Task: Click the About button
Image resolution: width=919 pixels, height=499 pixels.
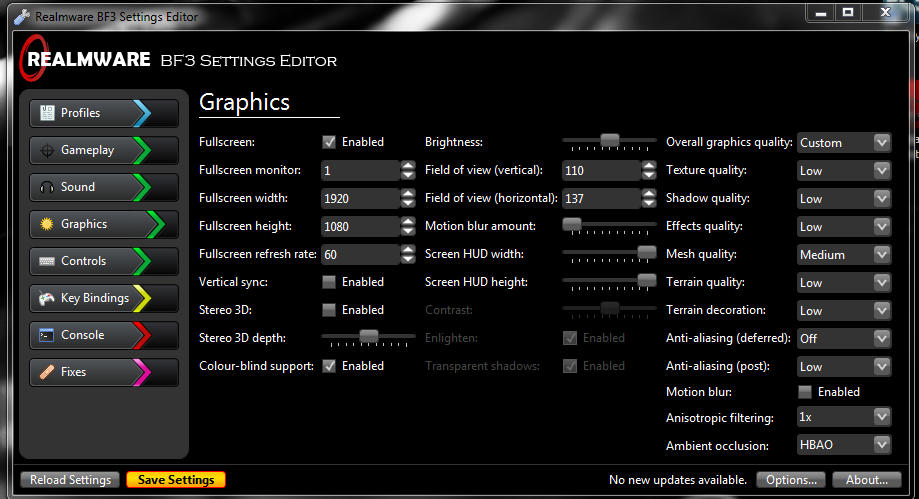Action: pos(867,480)
